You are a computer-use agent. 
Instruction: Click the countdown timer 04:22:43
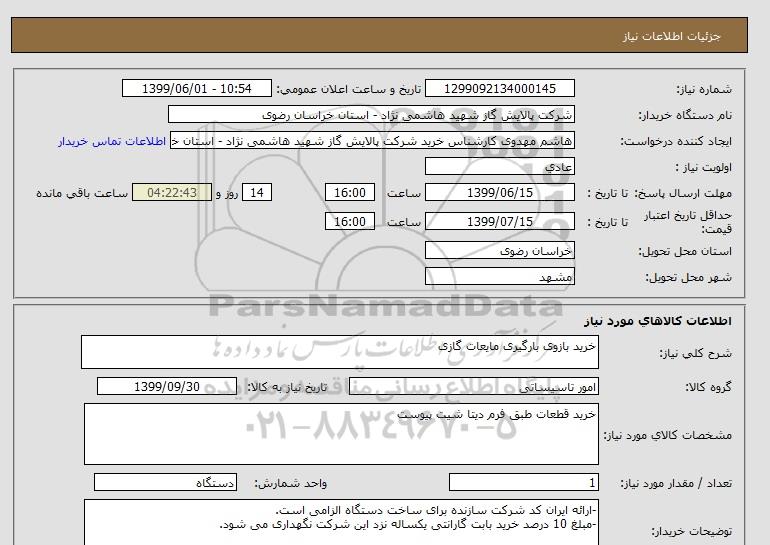[x=172, y=192]
